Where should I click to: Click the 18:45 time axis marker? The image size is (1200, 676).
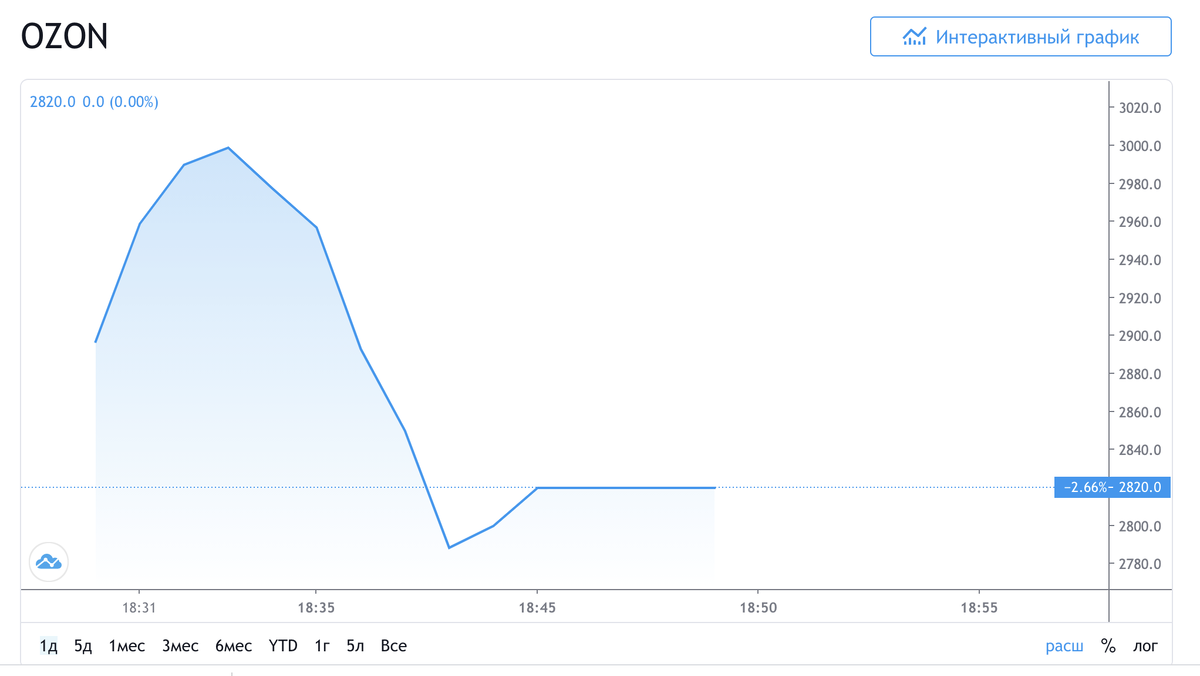[x=537, y=607]
